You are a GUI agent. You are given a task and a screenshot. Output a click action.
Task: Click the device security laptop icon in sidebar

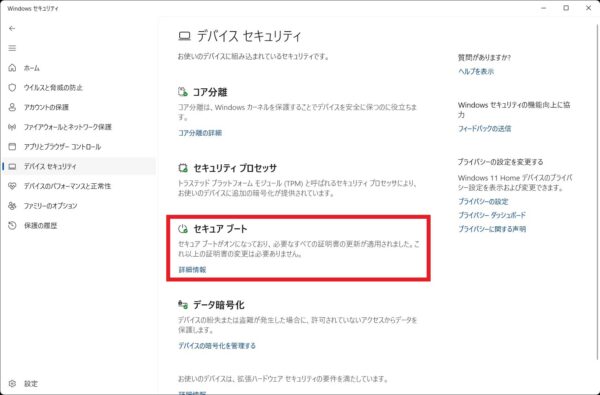pos(12,166)
